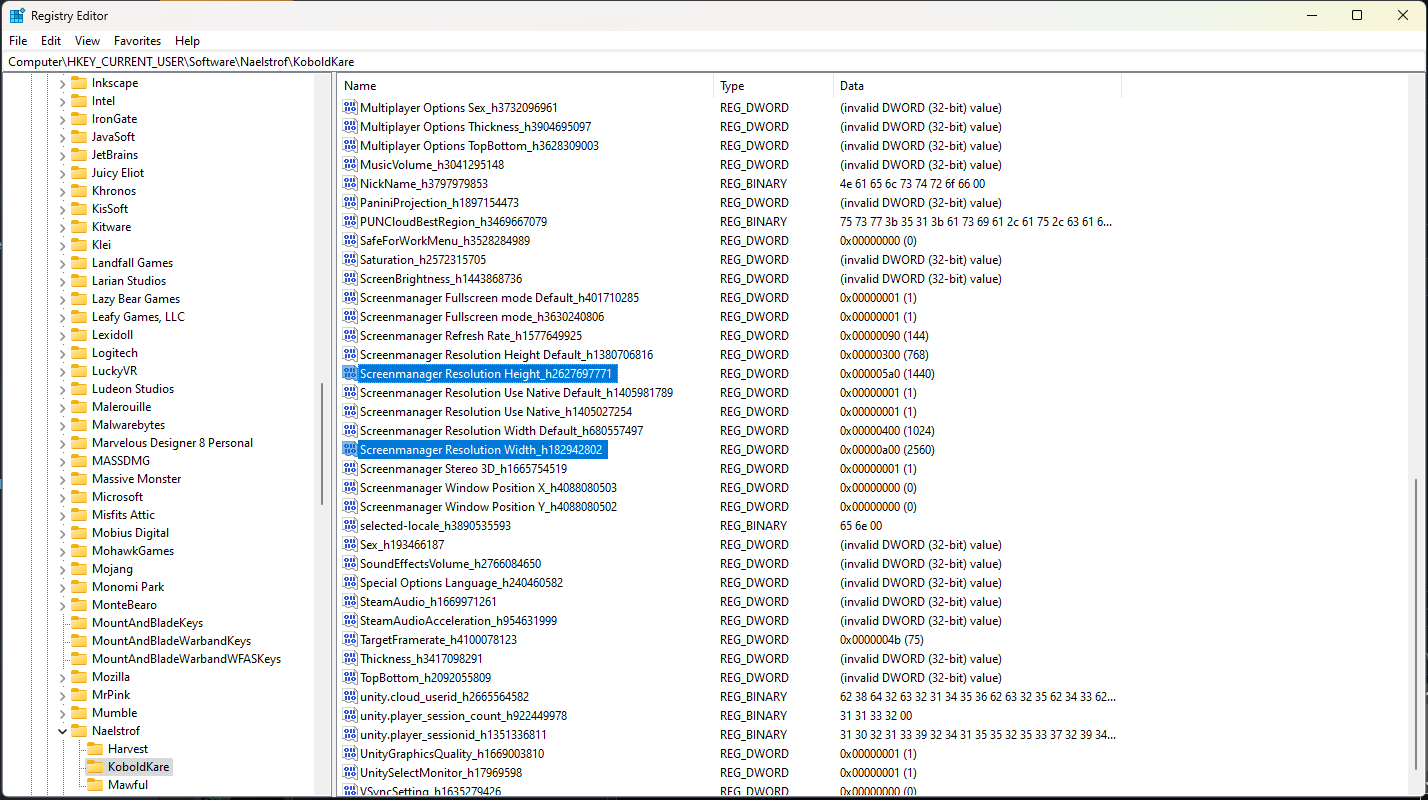Open the PUNCloudBestRegion binary value icon
The width and height of the screenshot is (1428, 800).
pyautogui.click(x=349, y=221)
